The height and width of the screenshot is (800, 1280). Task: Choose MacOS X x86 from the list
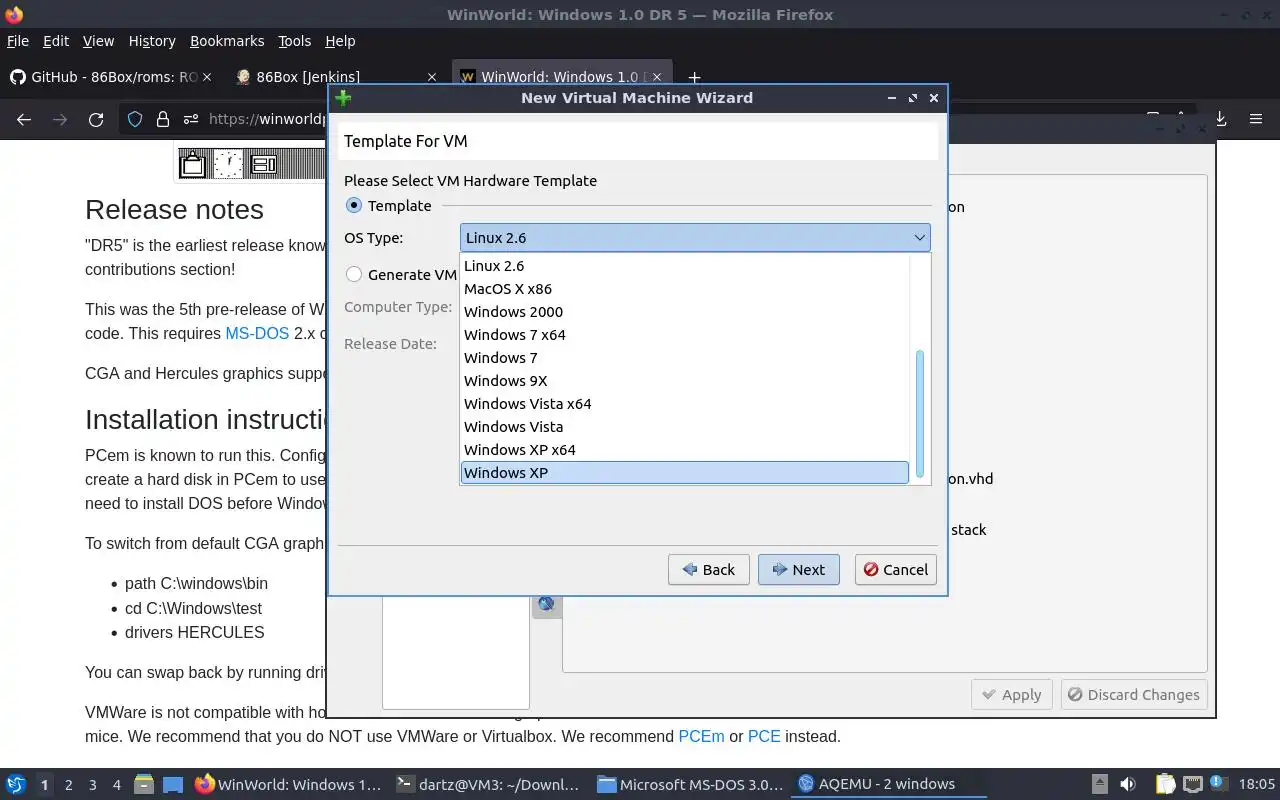(x=684, y=289)
